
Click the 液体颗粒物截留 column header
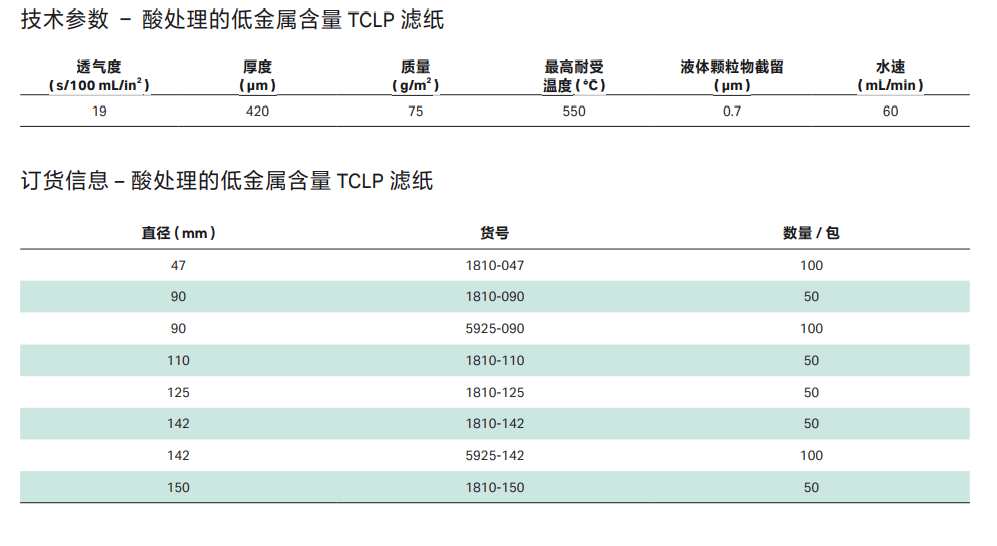(732, 67)
